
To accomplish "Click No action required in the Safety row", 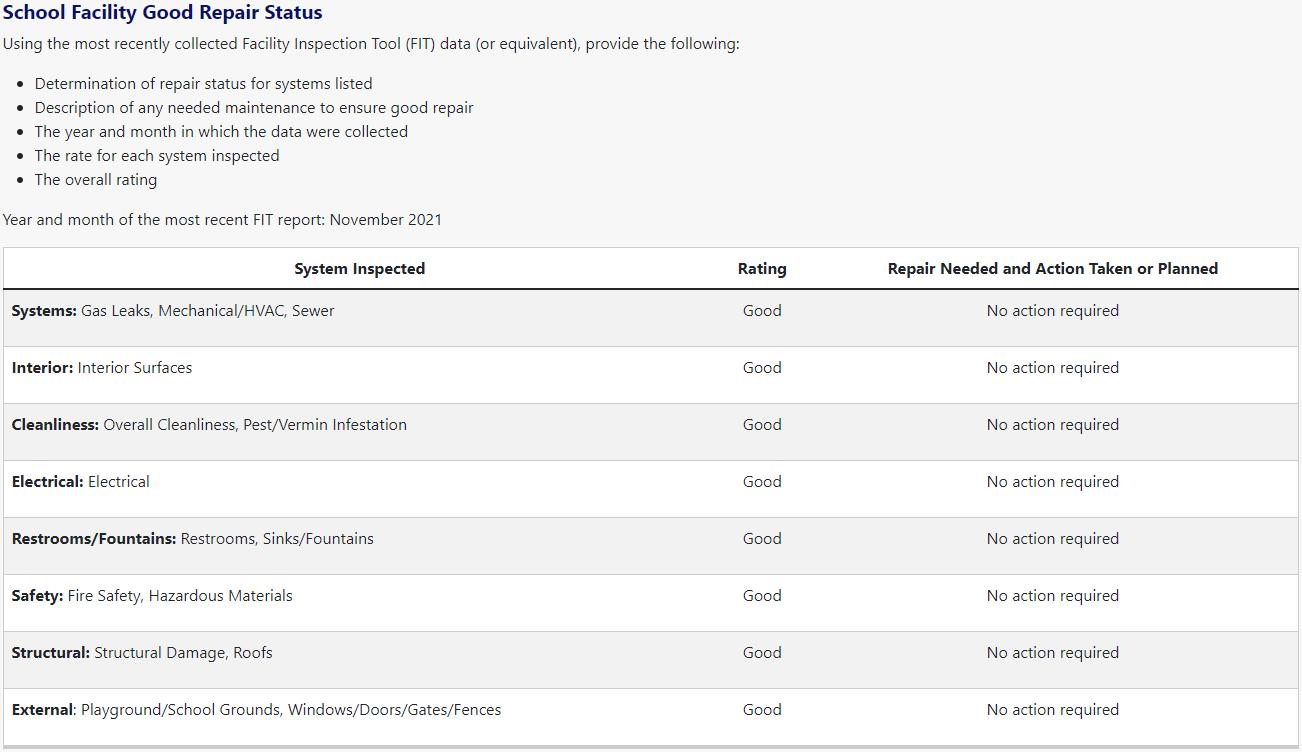I will [1052, 596].
